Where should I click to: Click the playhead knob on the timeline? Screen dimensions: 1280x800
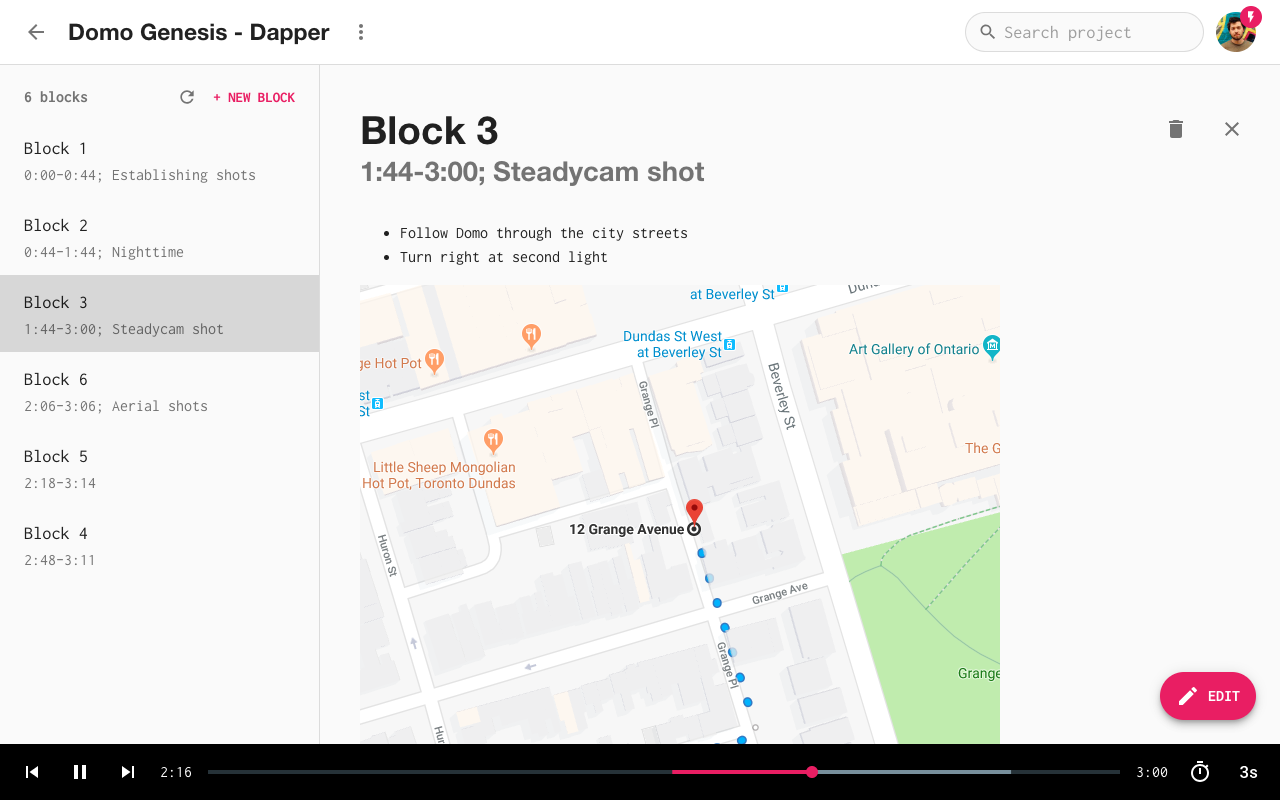(x=812, y=772)
